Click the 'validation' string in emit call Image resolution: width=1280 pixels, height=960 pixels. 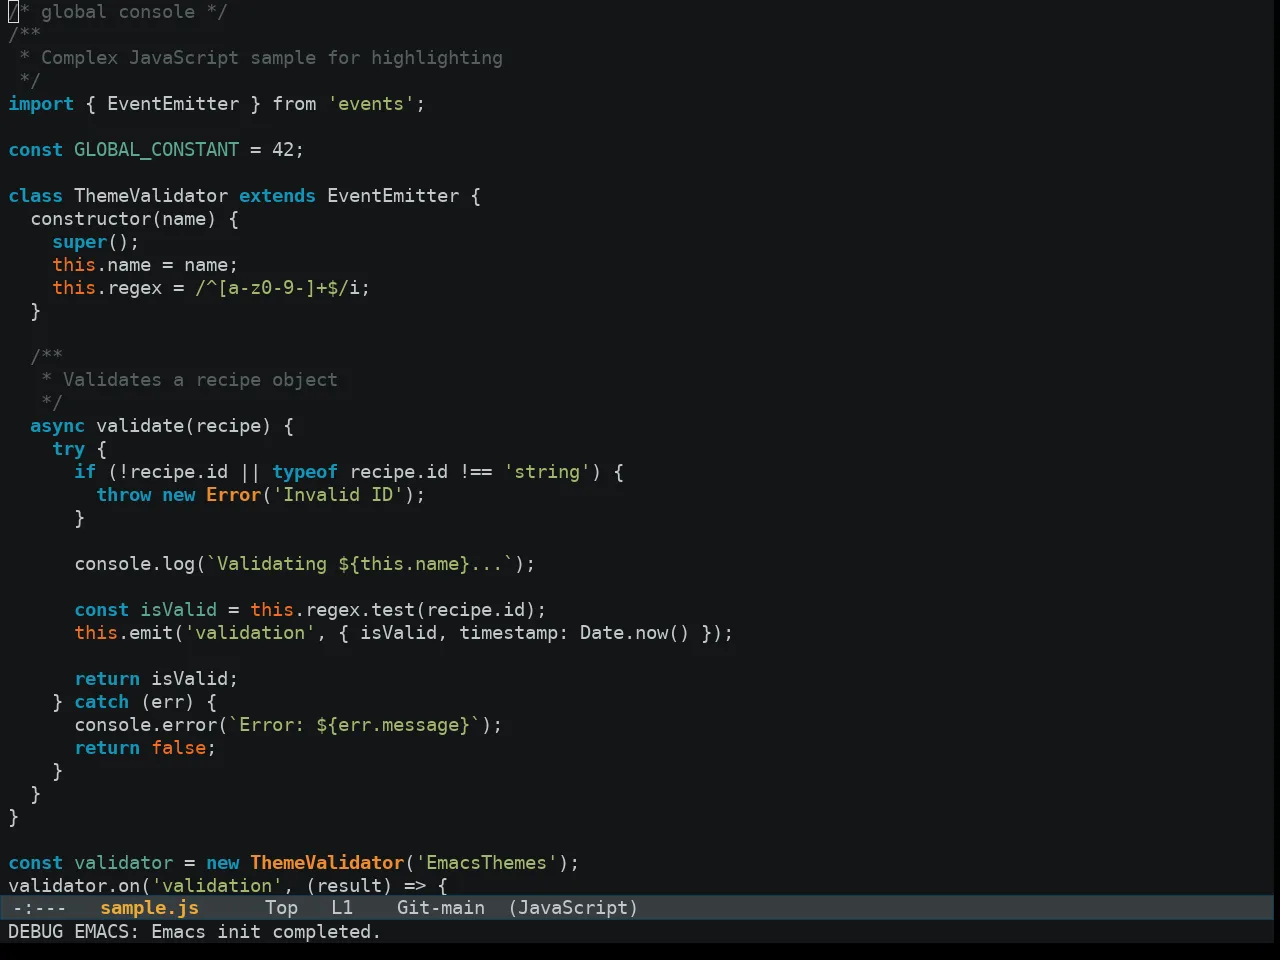point(250,633)
